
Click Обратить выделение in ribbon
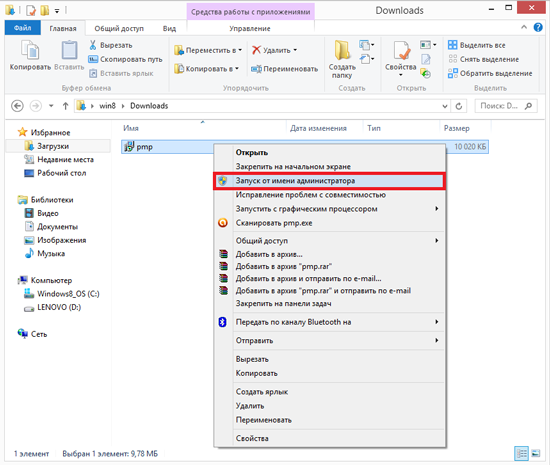point(490,73)
